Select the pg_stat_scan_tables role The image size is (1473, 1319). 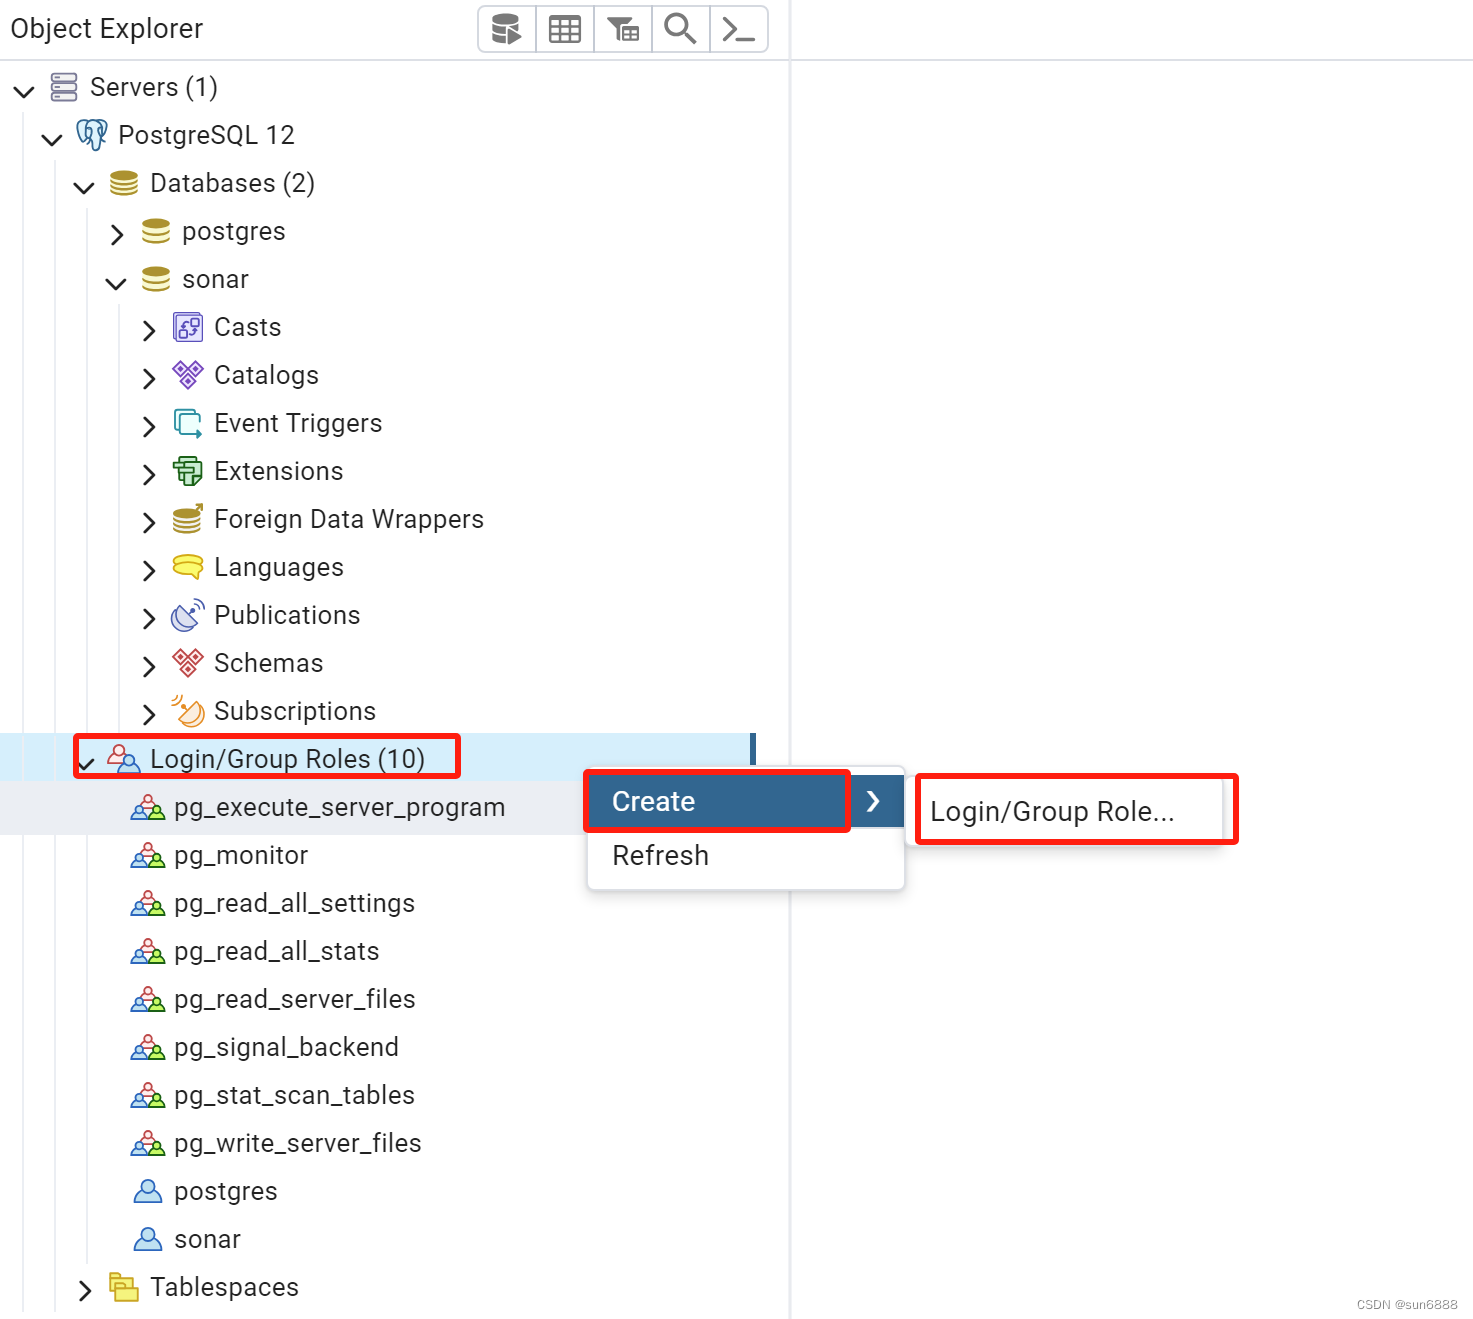click(294, 1096)
